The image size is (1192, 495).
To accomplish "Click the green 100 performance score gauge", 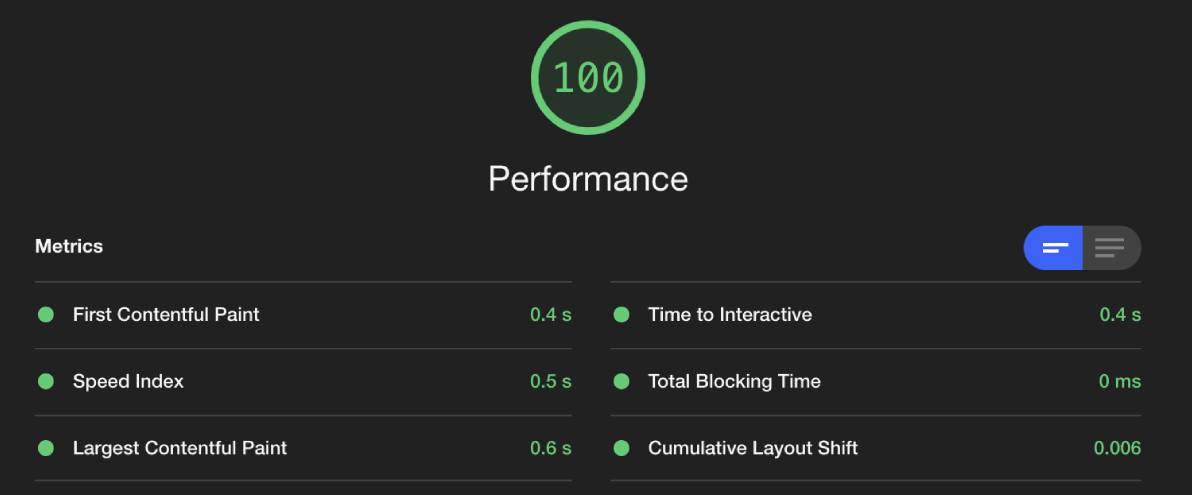I will tap(588, 78).
